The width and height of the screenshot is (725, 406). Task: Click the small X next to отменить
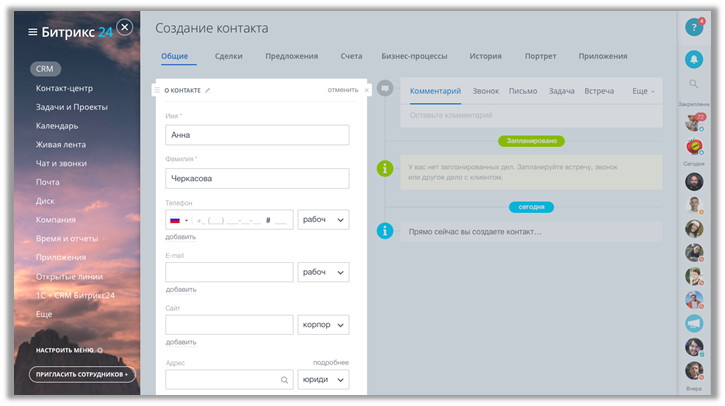pos(367,90)
